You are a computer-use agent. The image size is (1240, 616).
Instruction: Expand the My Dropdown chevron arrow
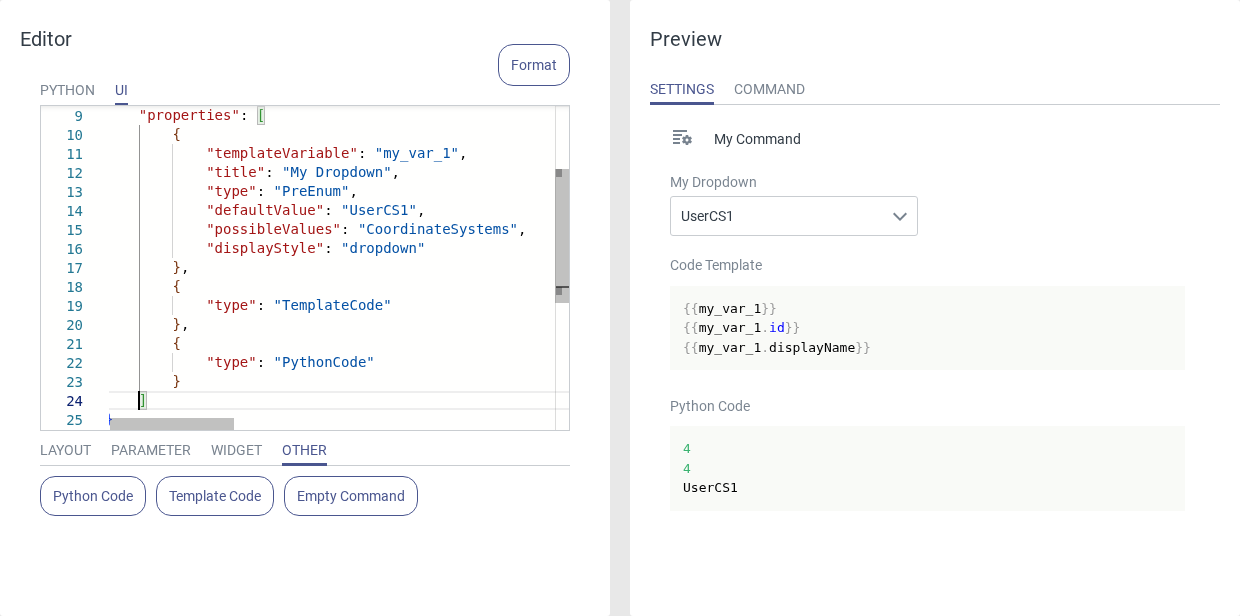pos(899,216)
